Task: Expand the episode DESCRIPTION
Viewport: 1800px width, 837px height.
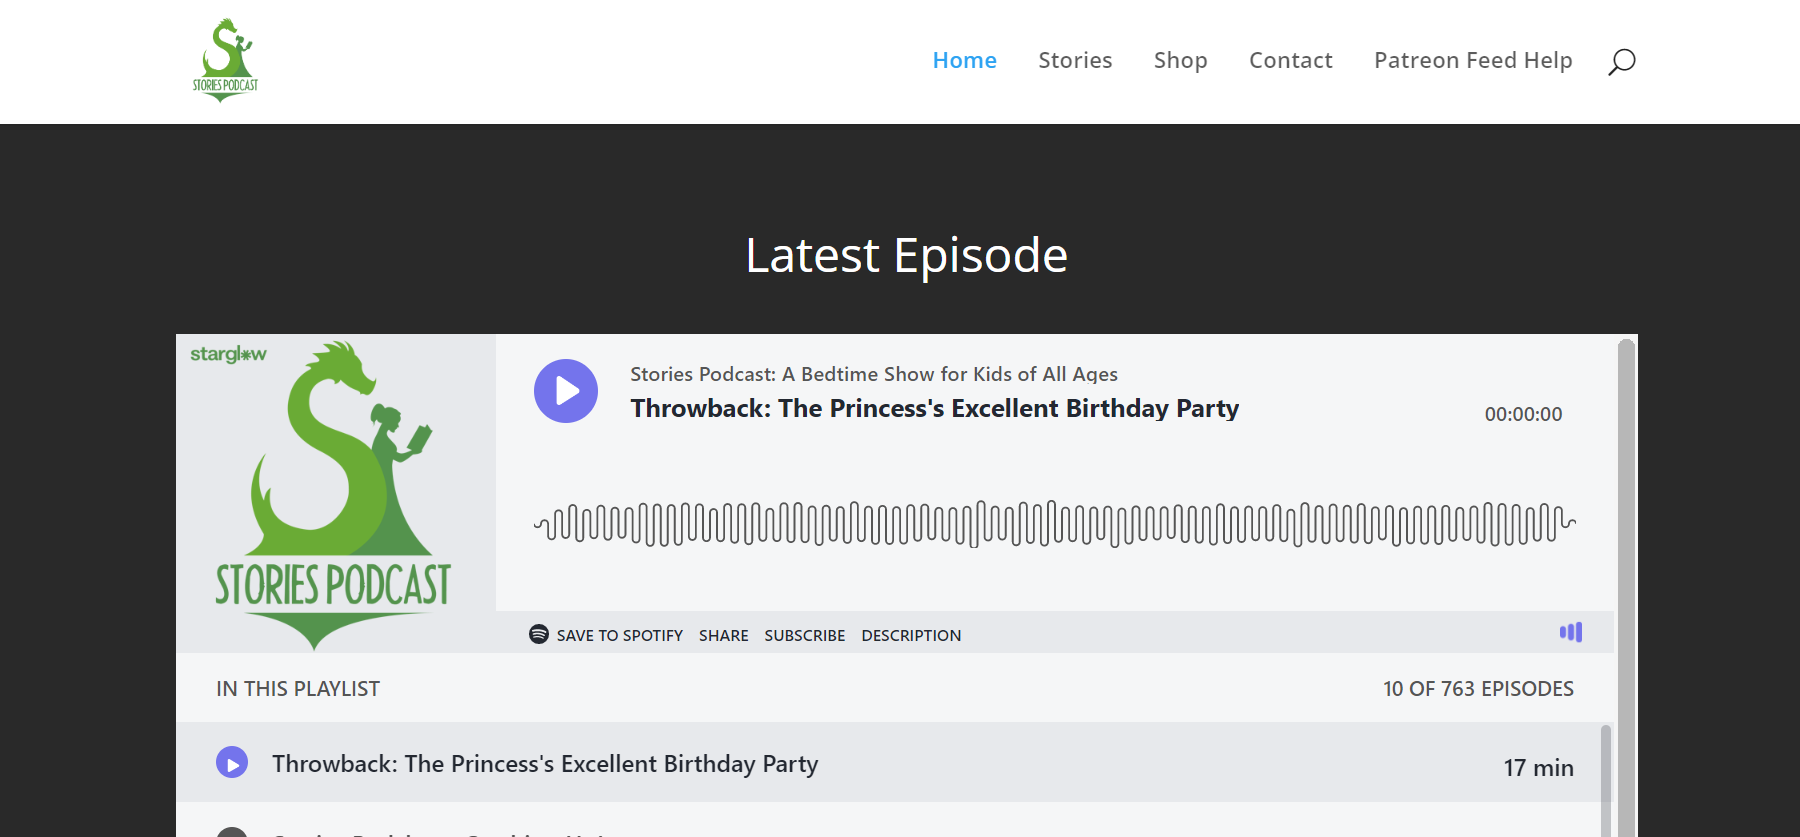Action: click(x=911, y=636)
